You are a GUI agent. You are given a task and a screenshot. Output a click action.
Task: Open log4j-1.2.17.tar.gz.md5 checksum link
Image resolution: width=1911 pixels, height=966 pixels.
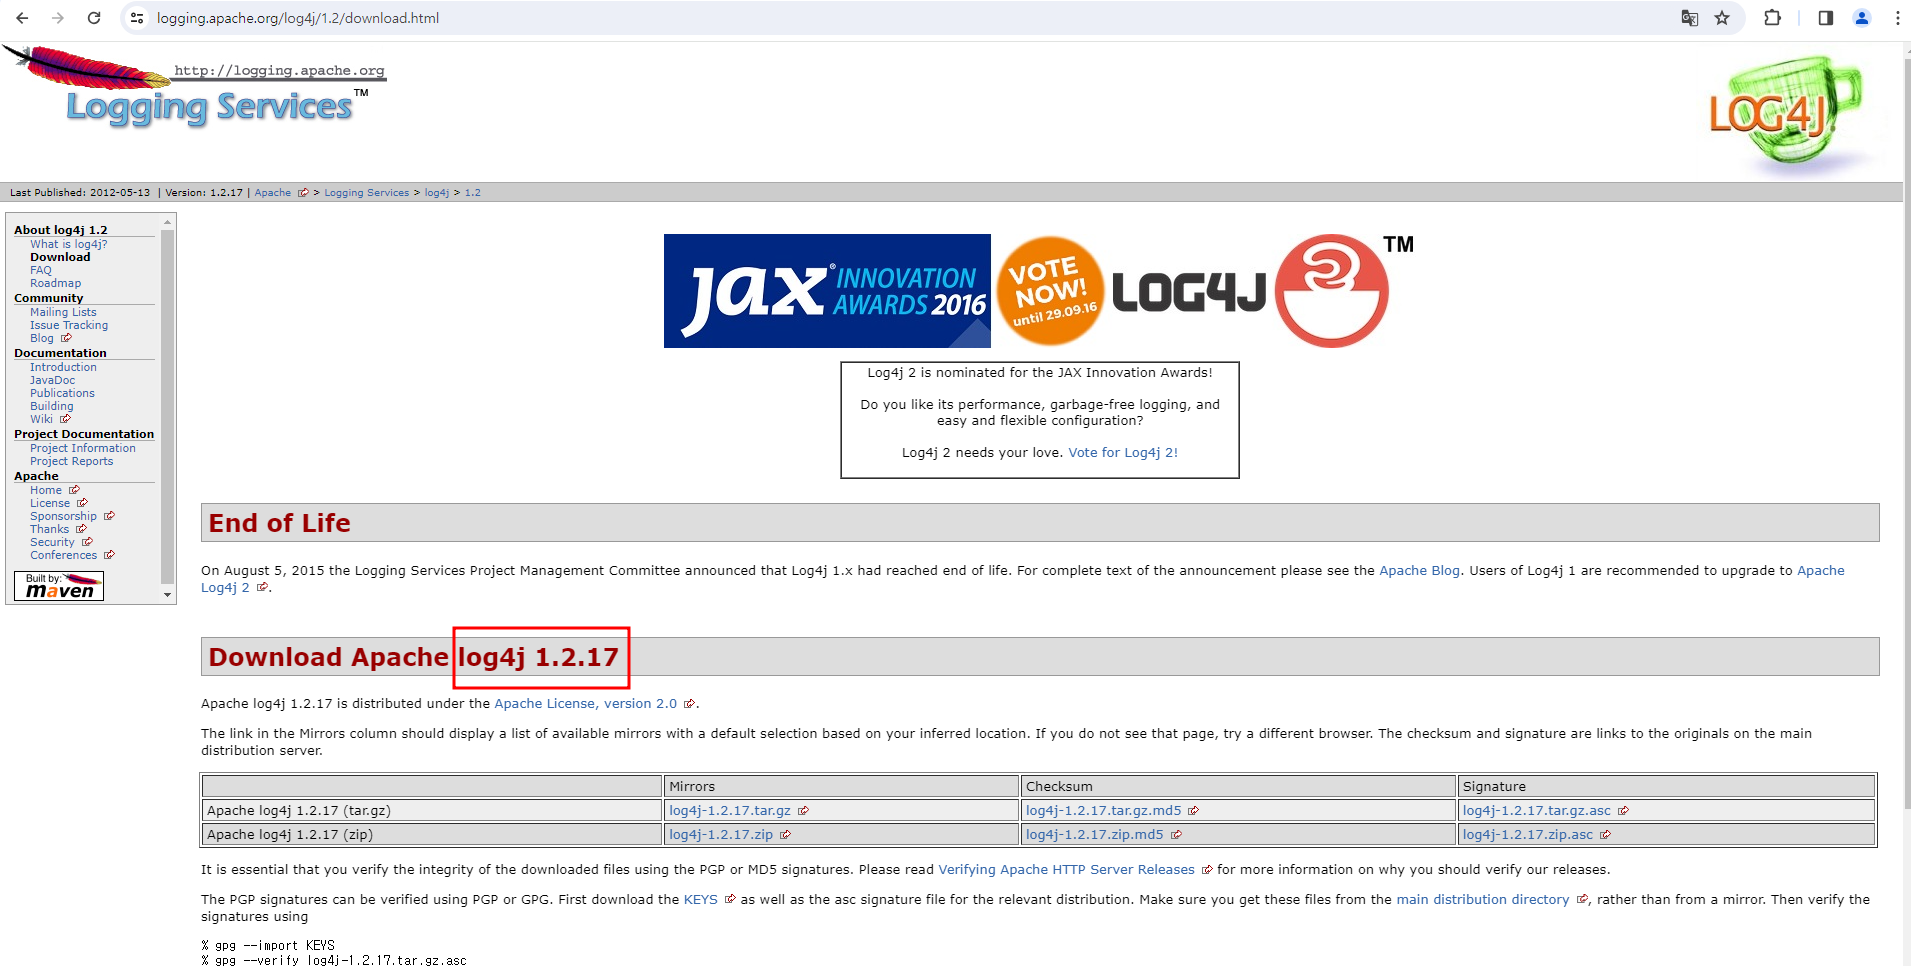1103,811
